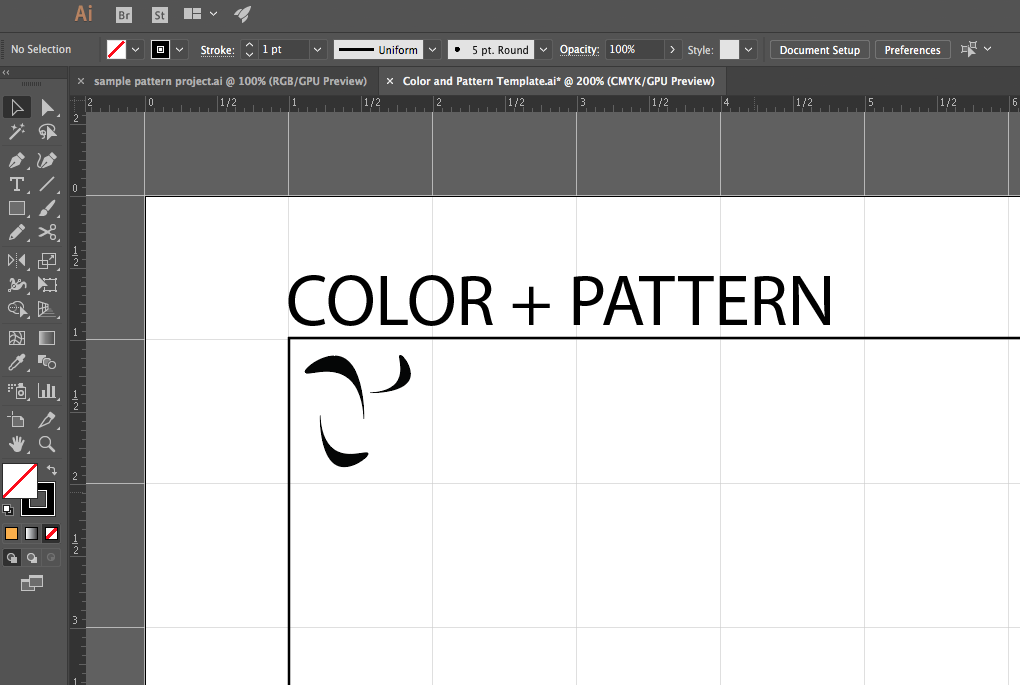This screenshot has width=1020, height=685.
Task: Select the Hand tool
Action: (17, 445)
